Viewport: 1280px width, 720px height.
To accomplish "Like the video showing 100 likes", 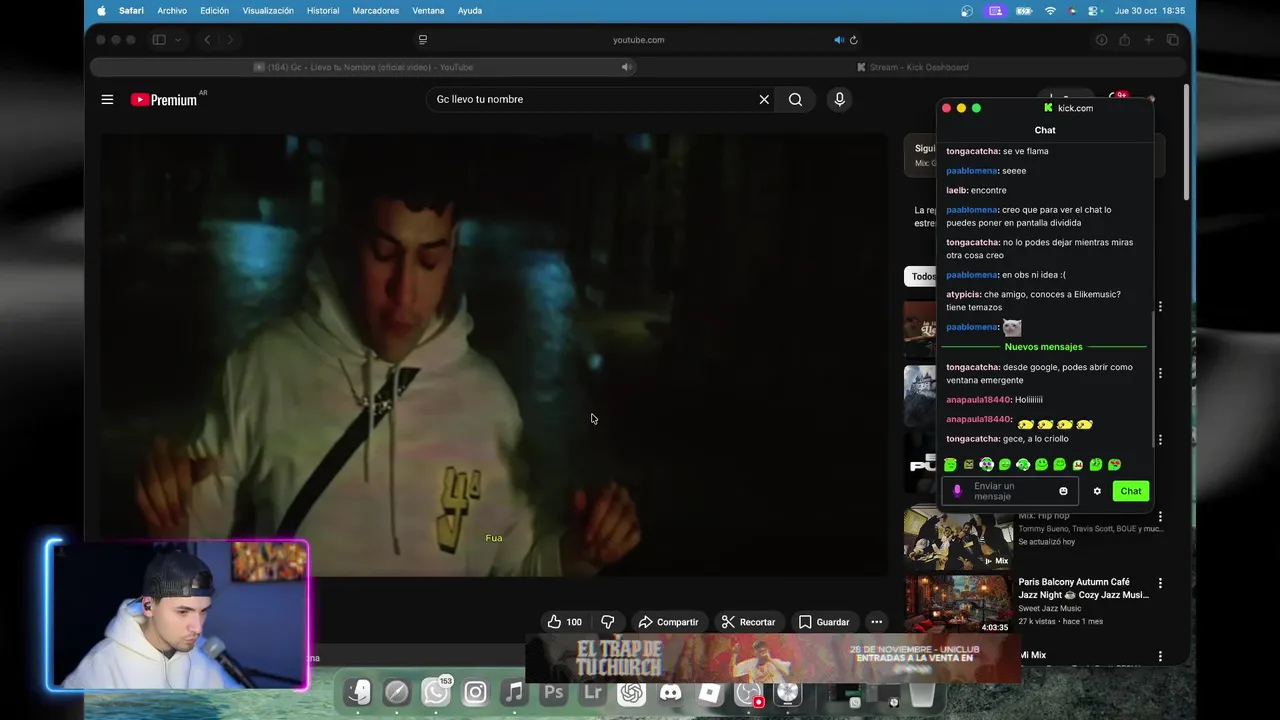I will pos(565,622).
